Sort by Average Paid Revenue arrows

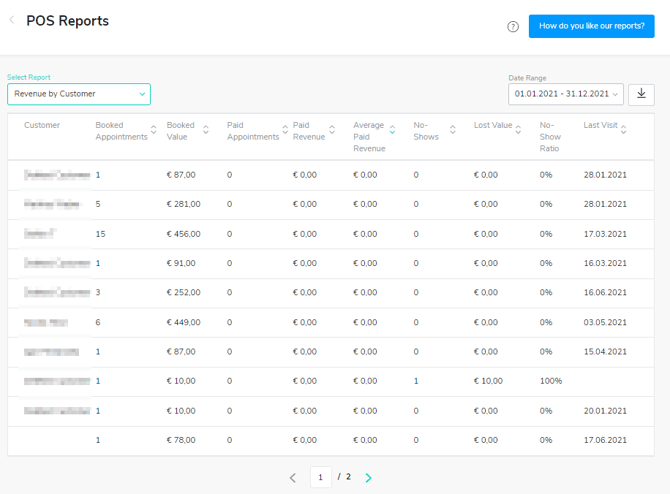(392, 130)
